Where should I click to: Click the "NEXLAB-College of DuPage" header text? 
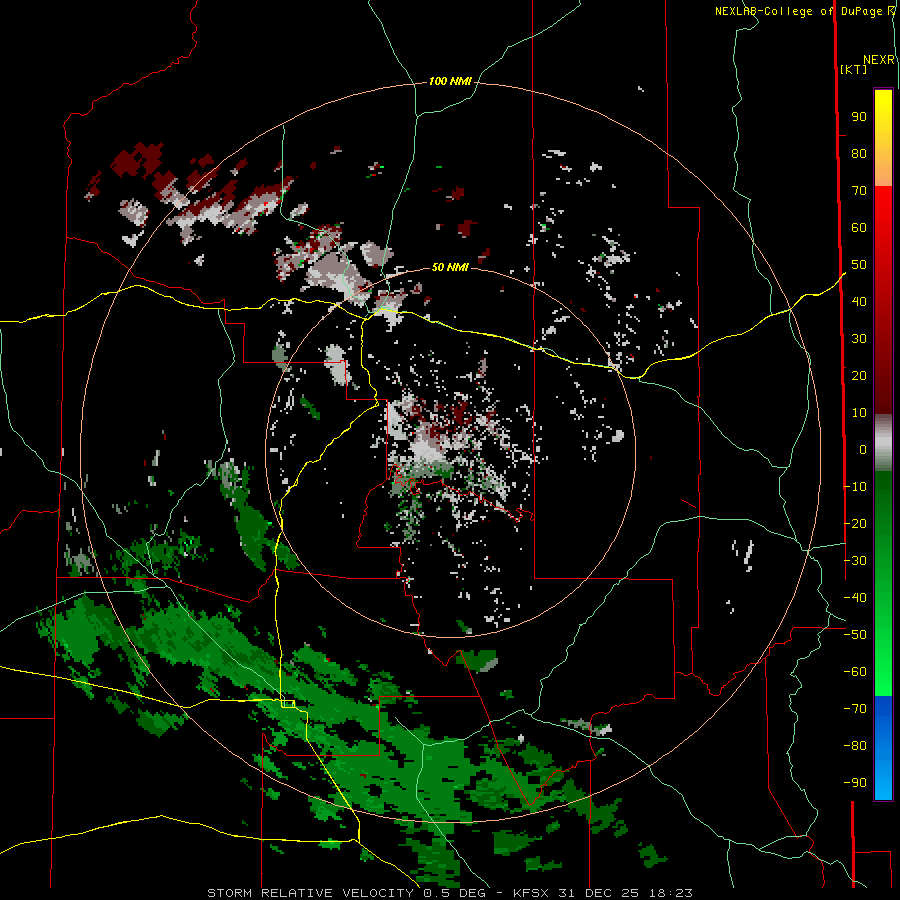800,11
